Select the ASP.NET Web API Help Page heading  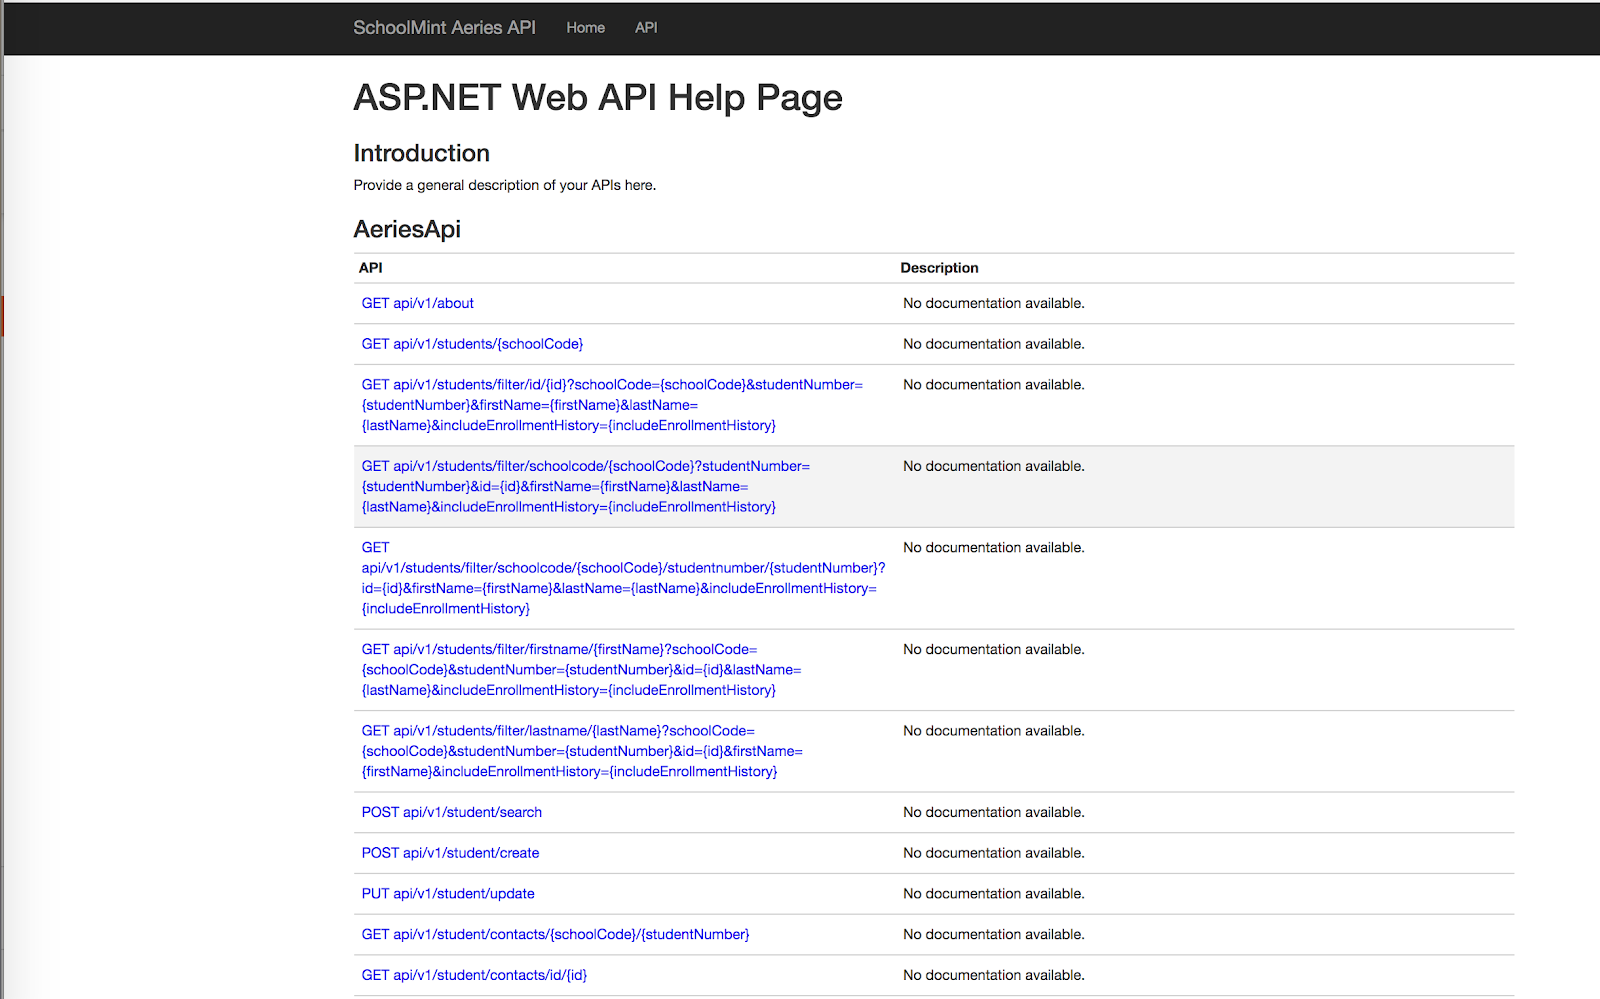click(598, 98)
